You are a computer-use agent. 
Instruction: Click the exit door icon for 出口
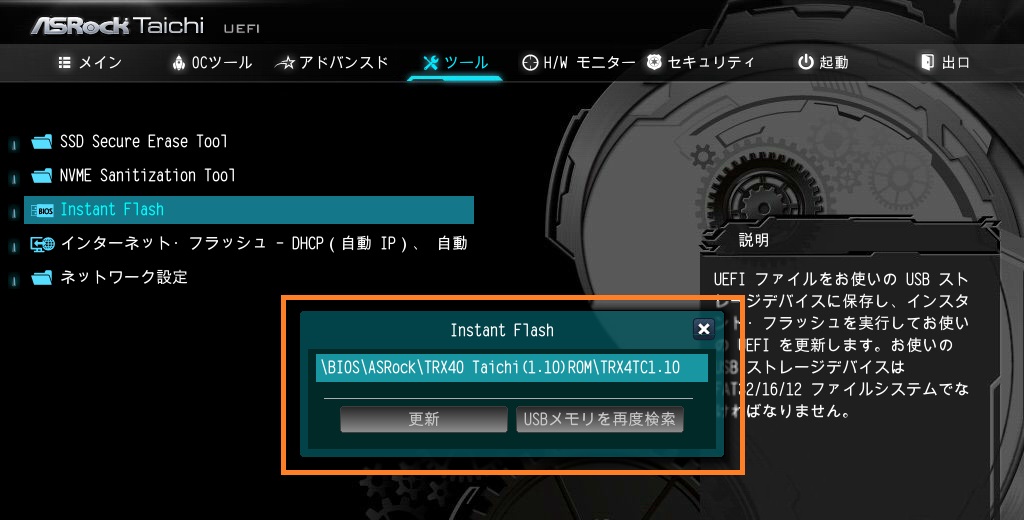coord(927,62)
